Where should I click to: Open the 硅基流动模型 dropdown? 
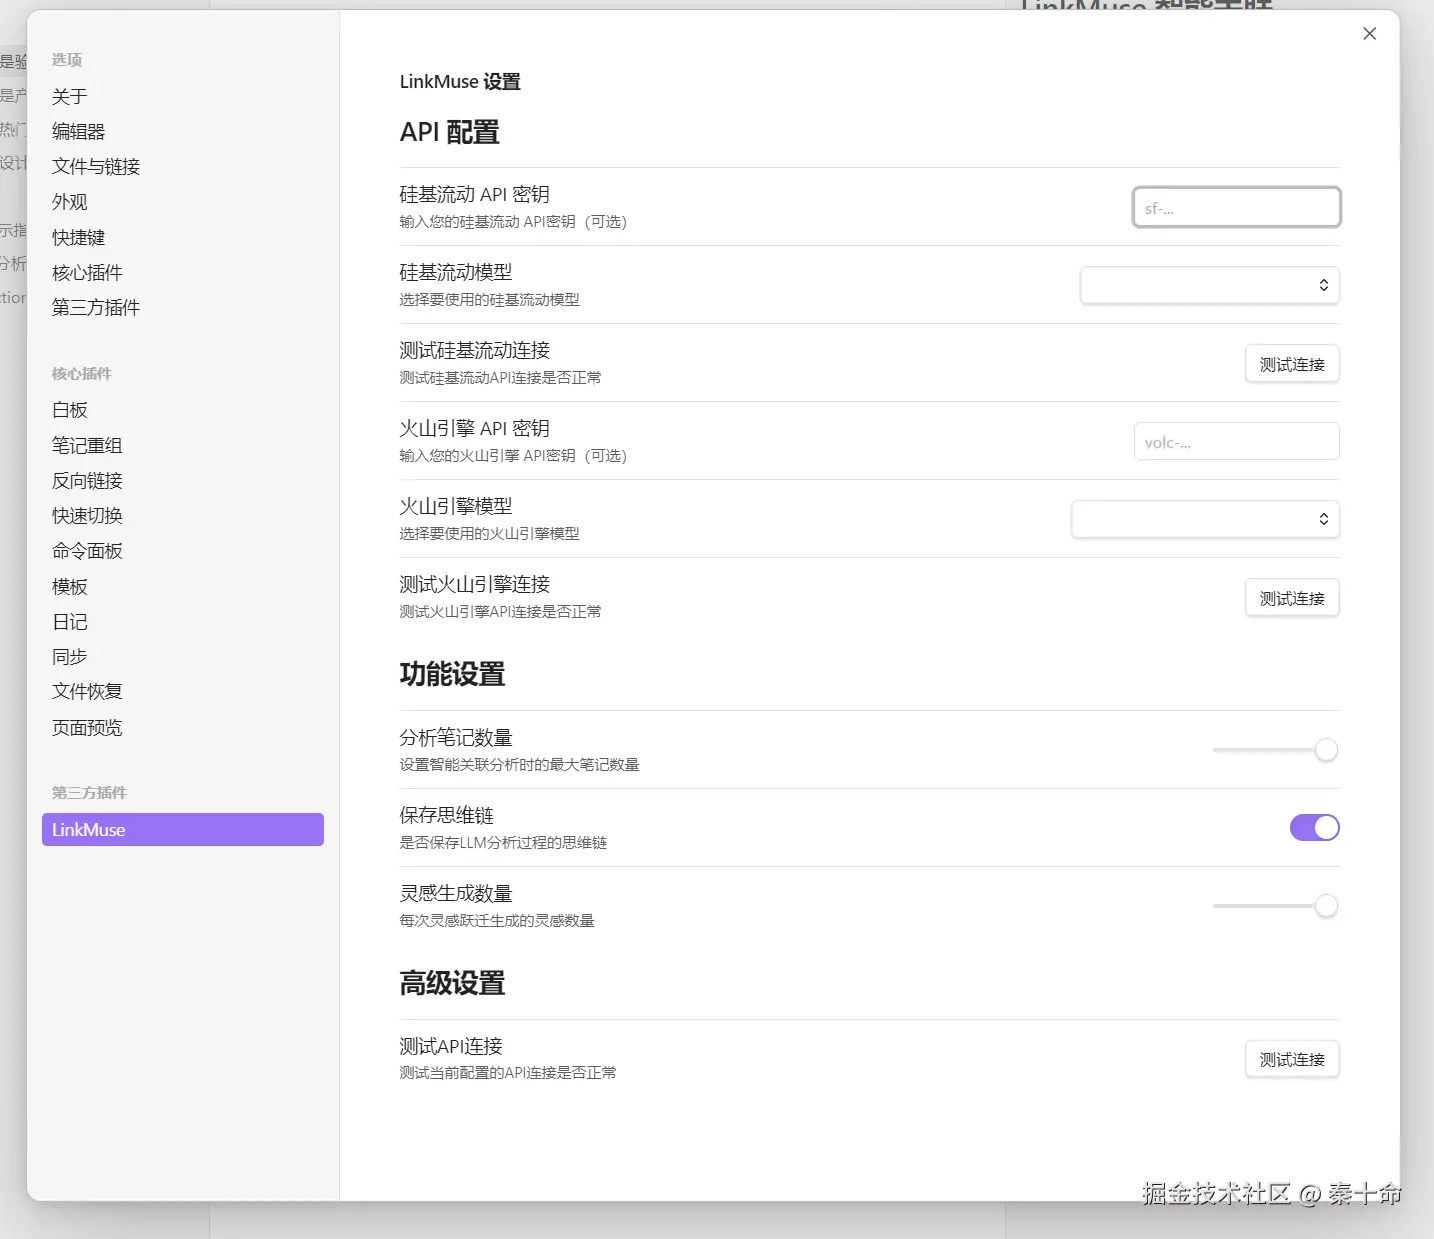pos(1209,285)
